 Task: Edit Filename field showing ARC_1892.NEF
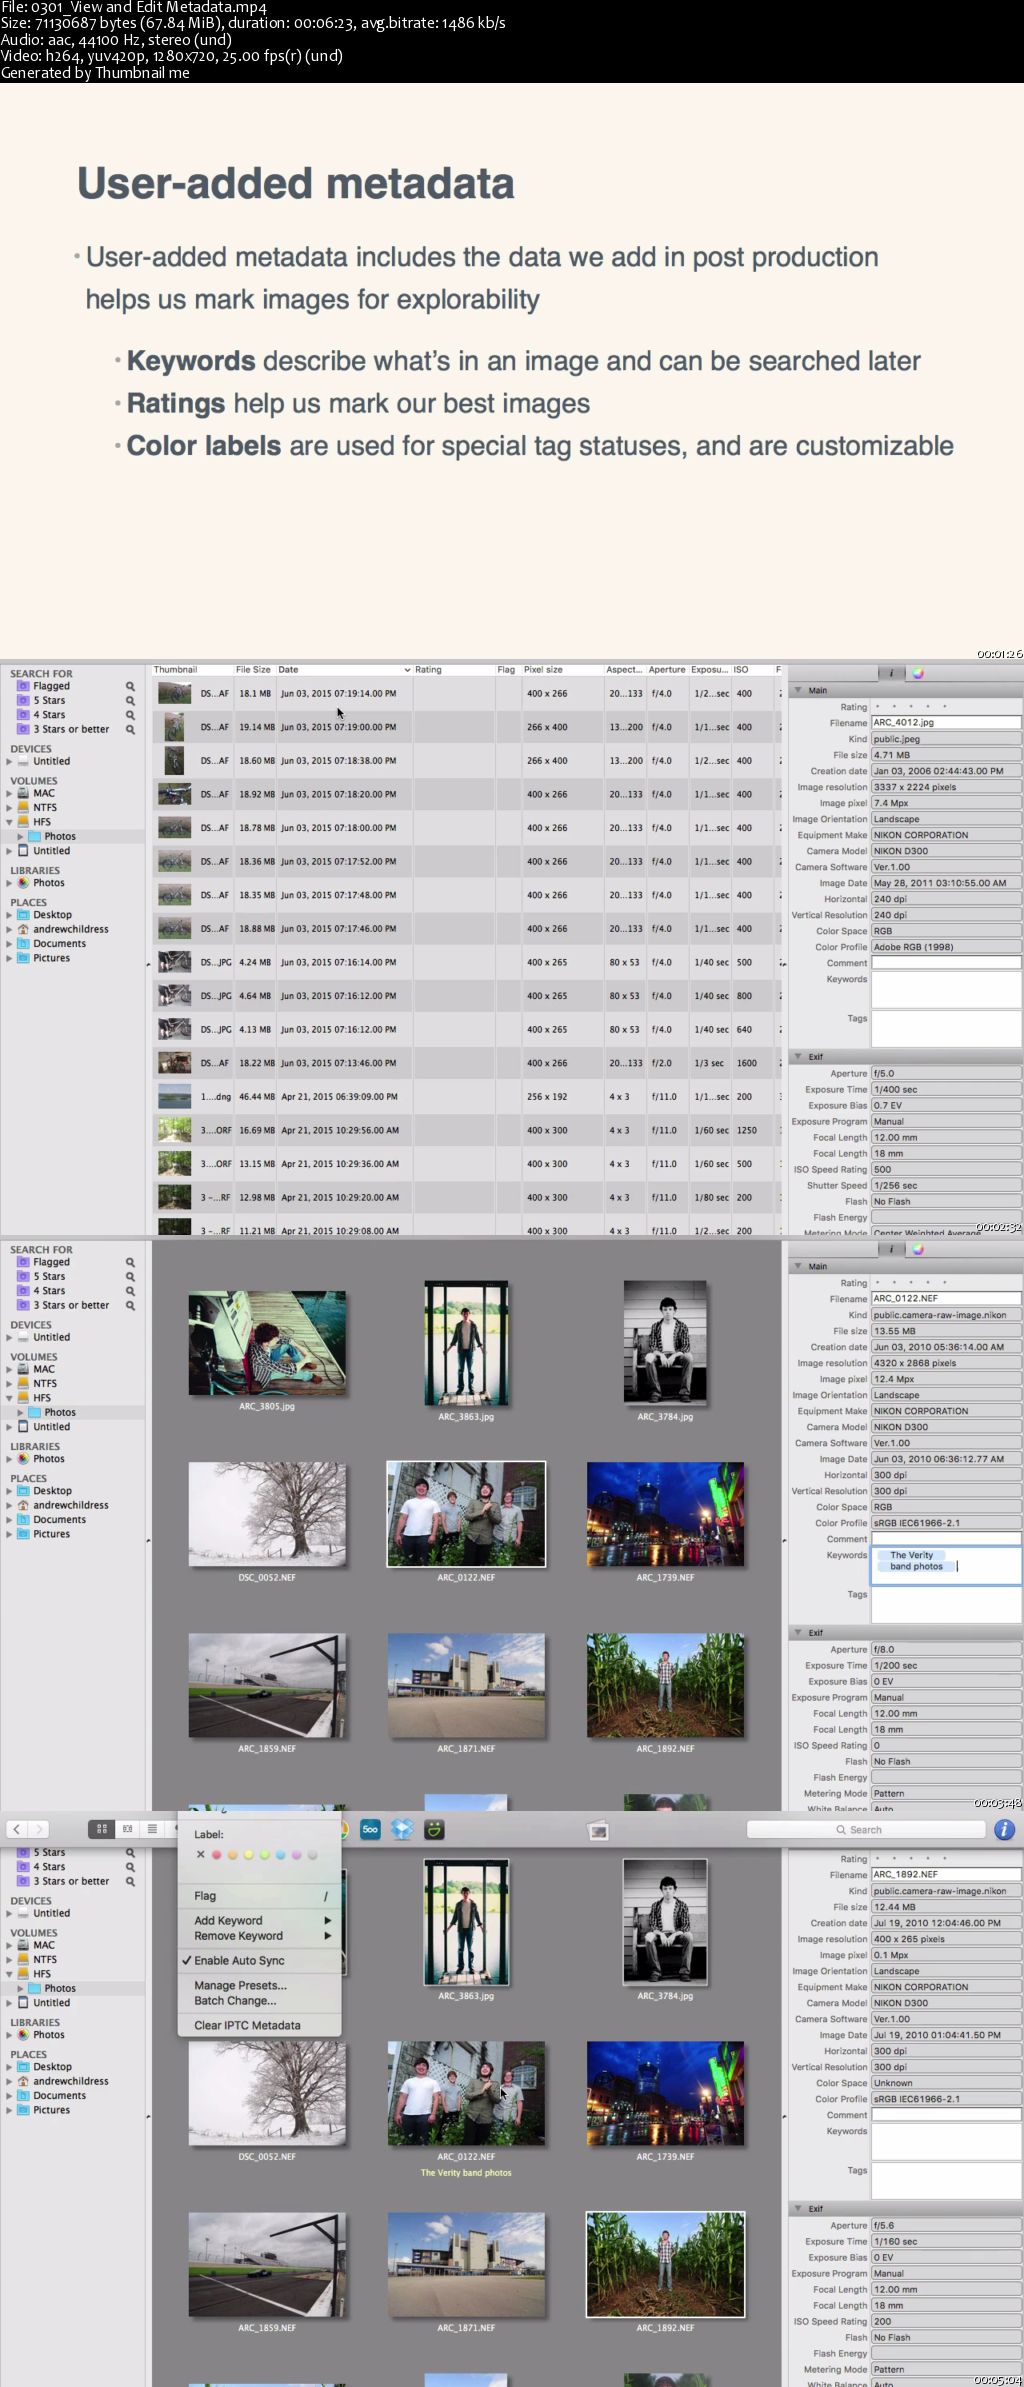pos(946,1875)
